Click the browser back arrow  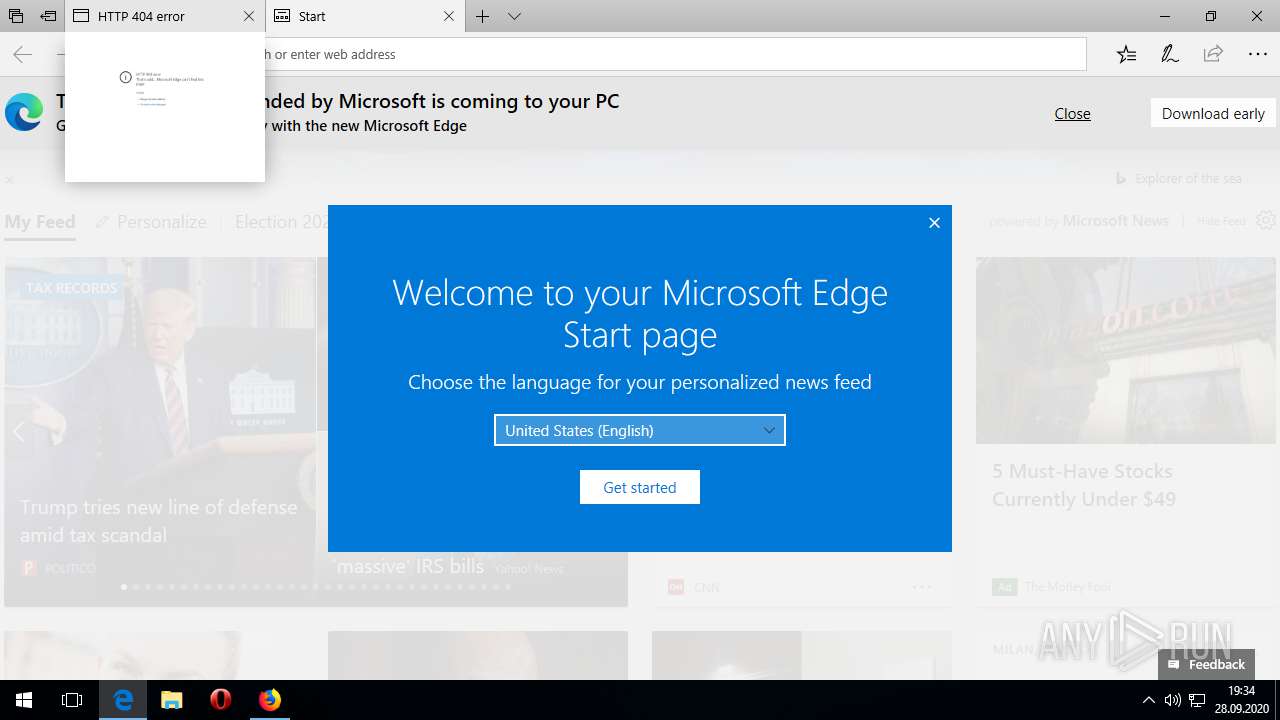pyautogui.click(x=22, y=54)
